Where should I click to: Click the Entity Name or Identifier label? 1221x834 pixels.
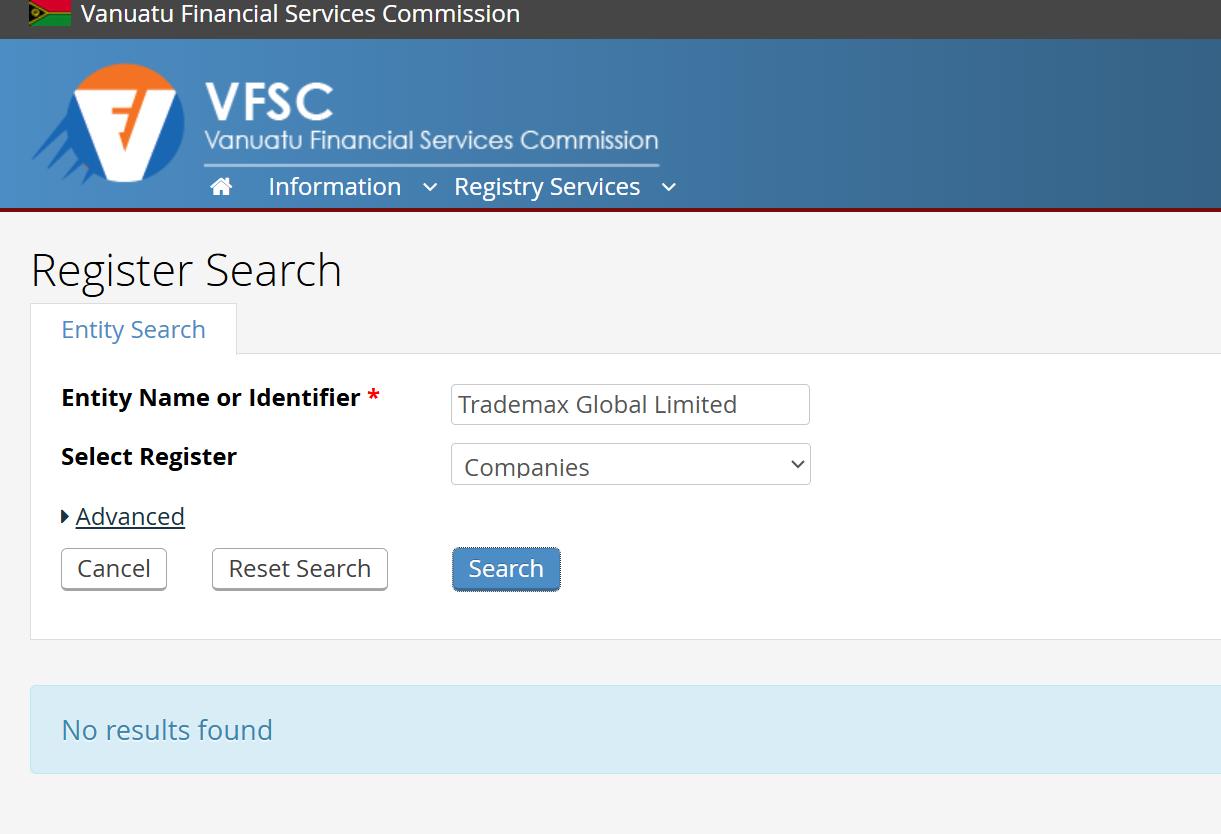(210, 397)
